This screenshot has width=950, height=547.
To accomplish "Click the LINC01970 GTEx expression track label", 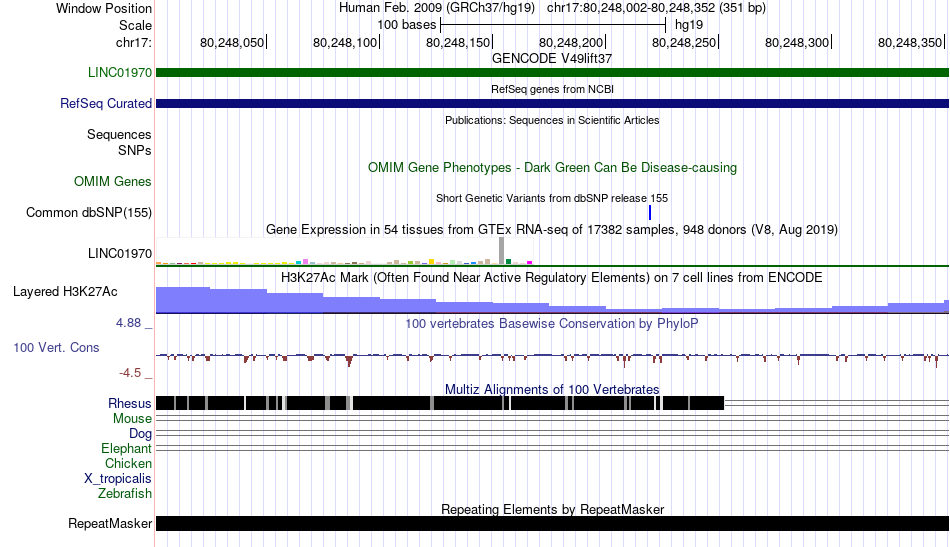I will click(x=120, y=254).
